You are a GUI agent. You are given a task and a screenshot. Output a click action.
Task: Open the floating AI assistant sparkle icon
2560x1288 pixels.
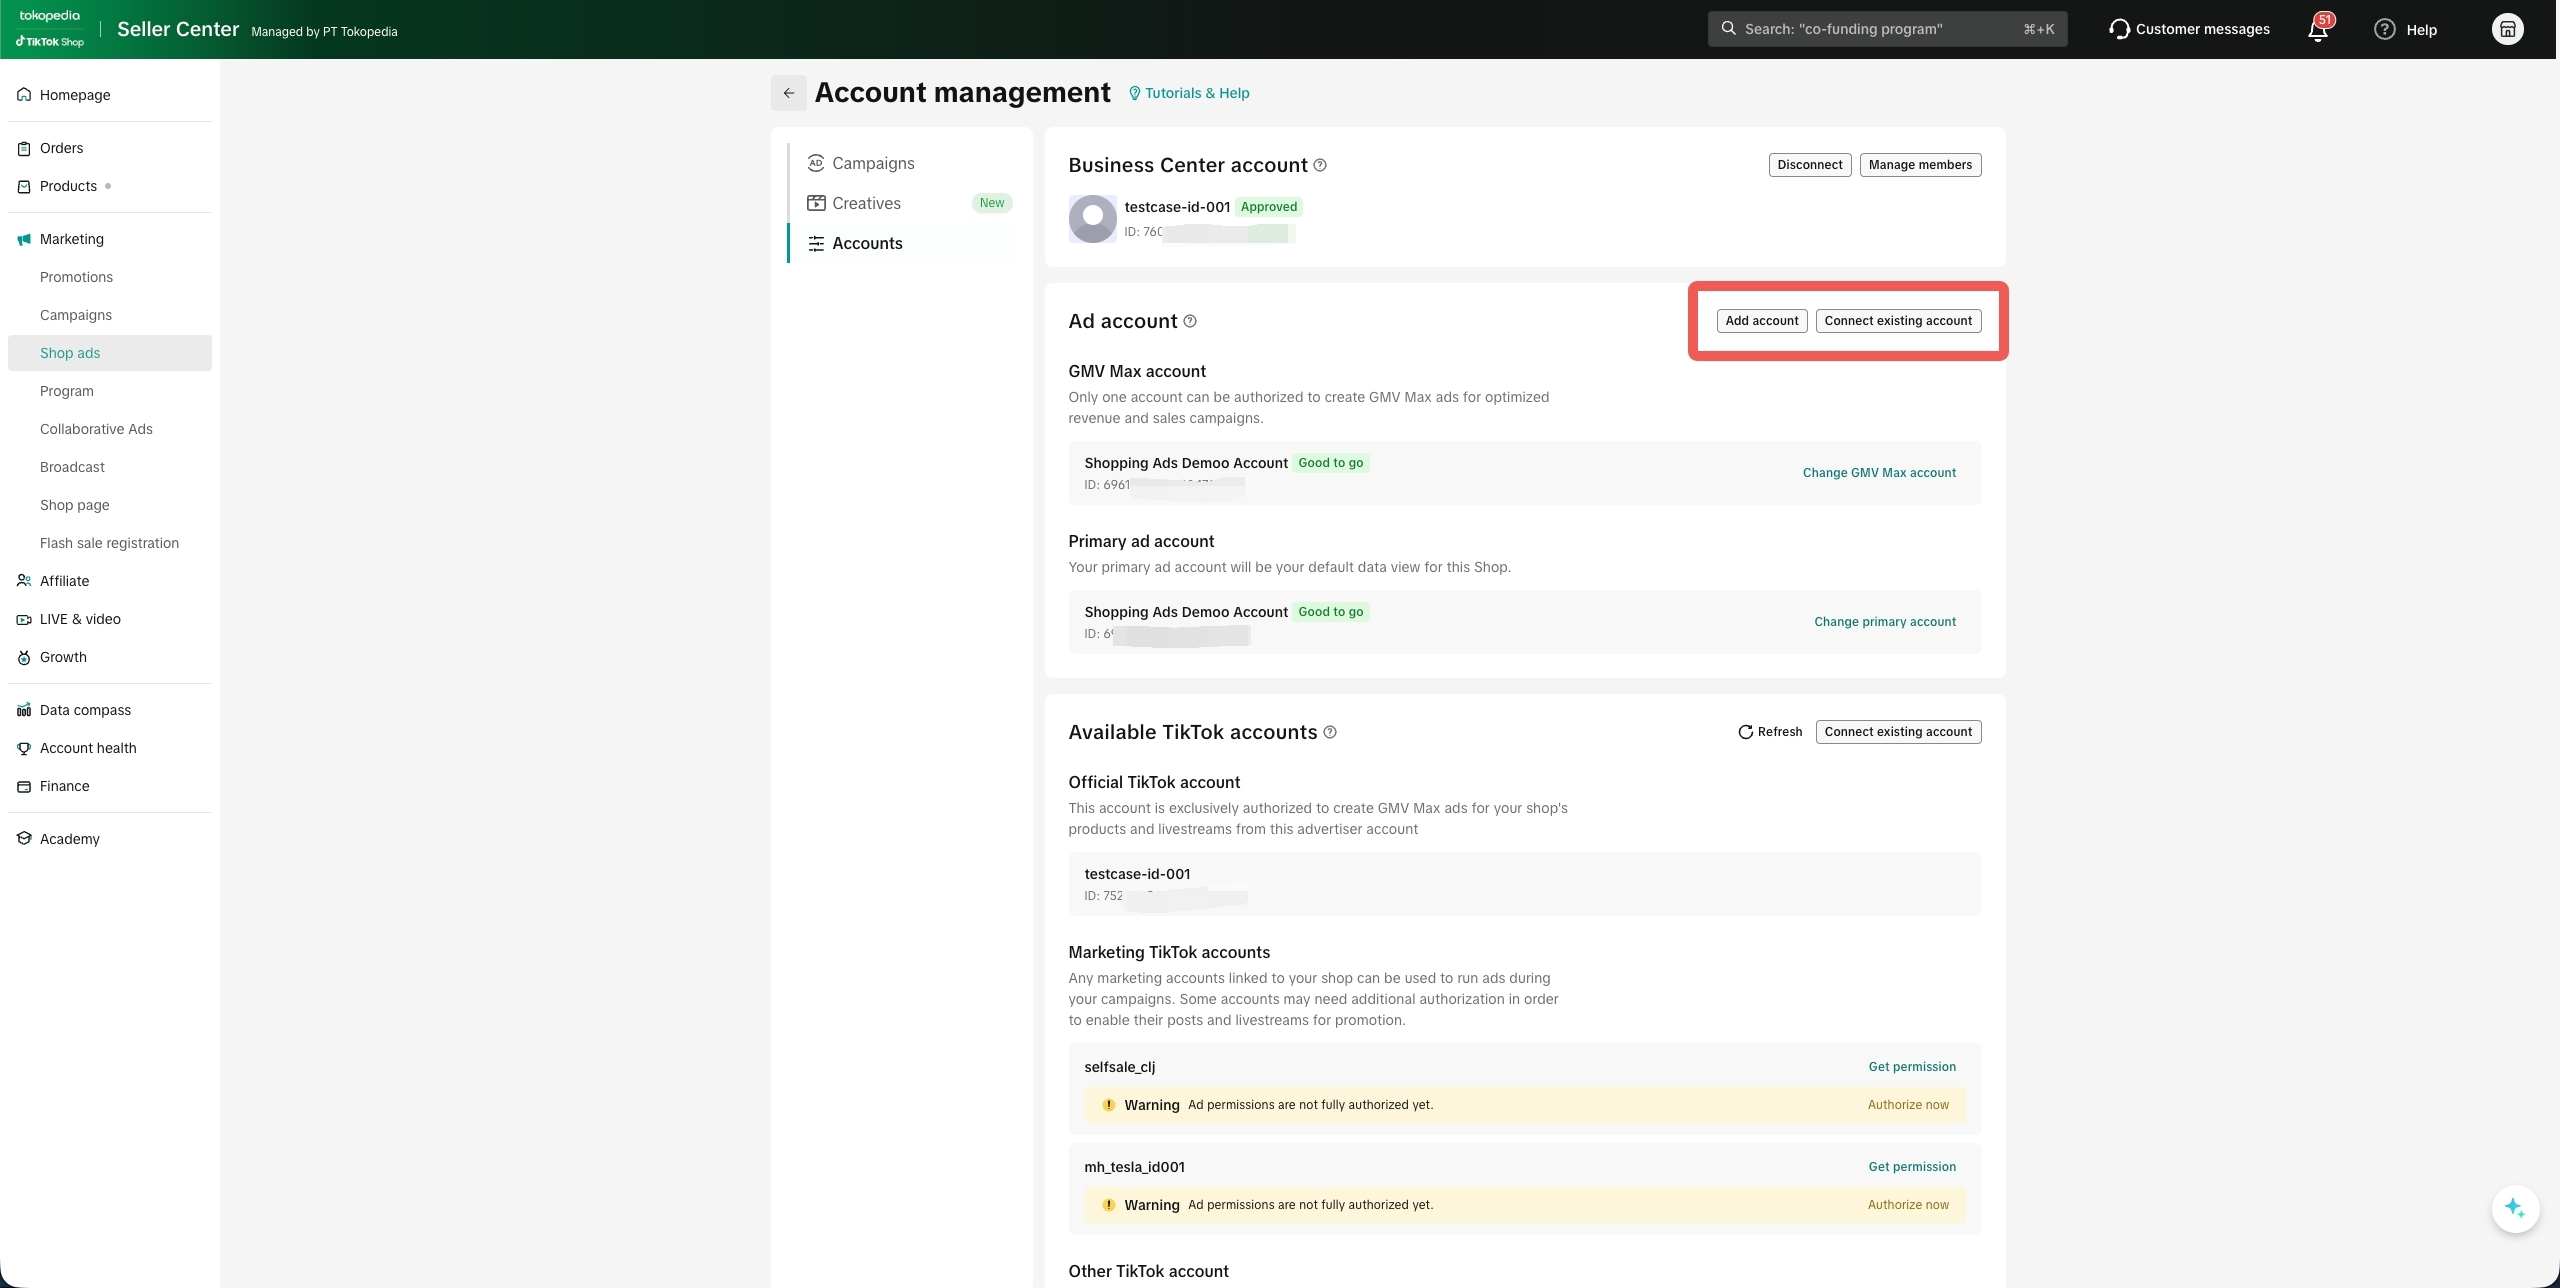(x=2514, y=1208)
